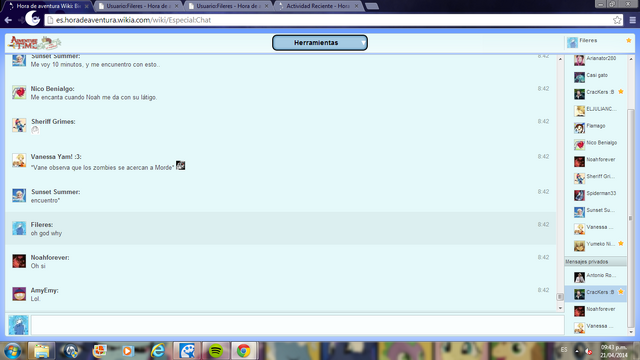Click the Adventure Time wiki logo

35,42
